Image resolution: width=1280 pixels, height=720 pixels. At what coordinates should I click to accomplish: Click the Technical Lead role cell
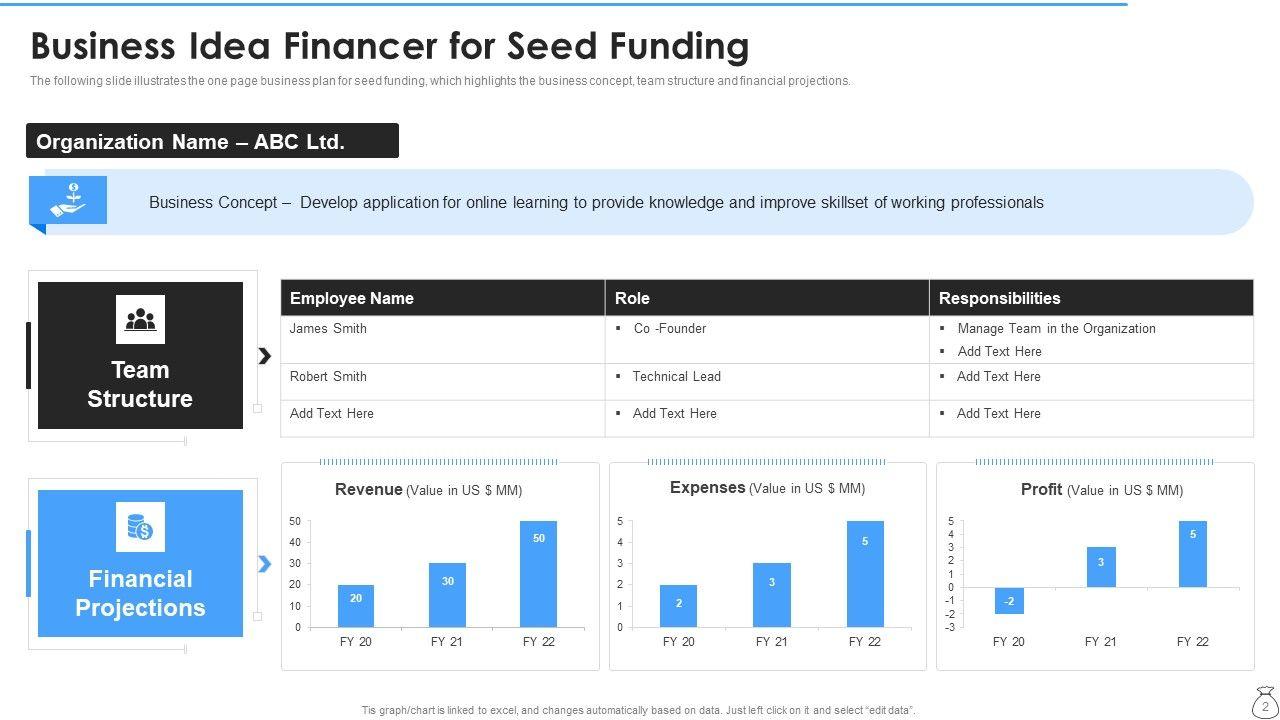pyautogui.click(x=676, y=376)
